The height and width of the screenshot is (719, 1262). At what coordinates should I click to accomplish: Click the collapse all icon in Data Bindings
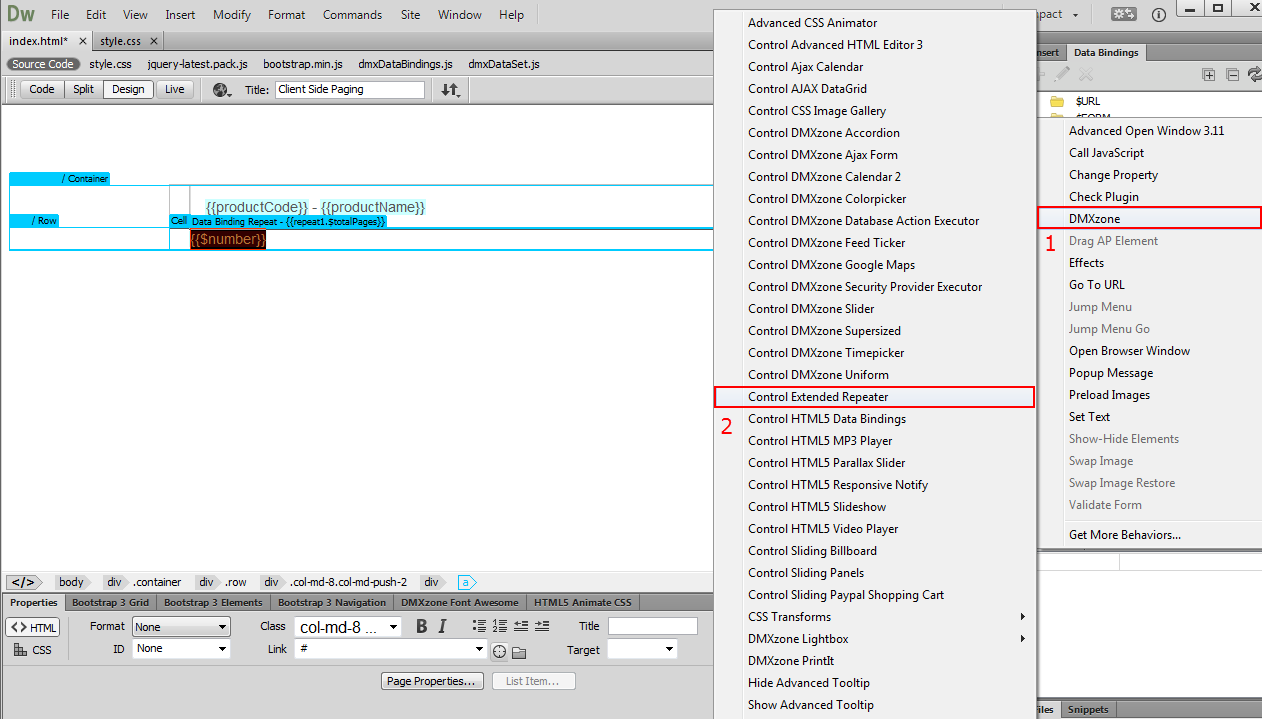tap(1232, 75)
